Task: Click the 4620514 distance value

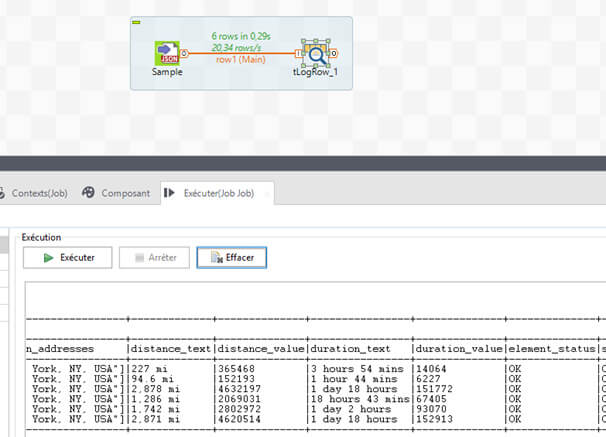Action: point(239,419)
